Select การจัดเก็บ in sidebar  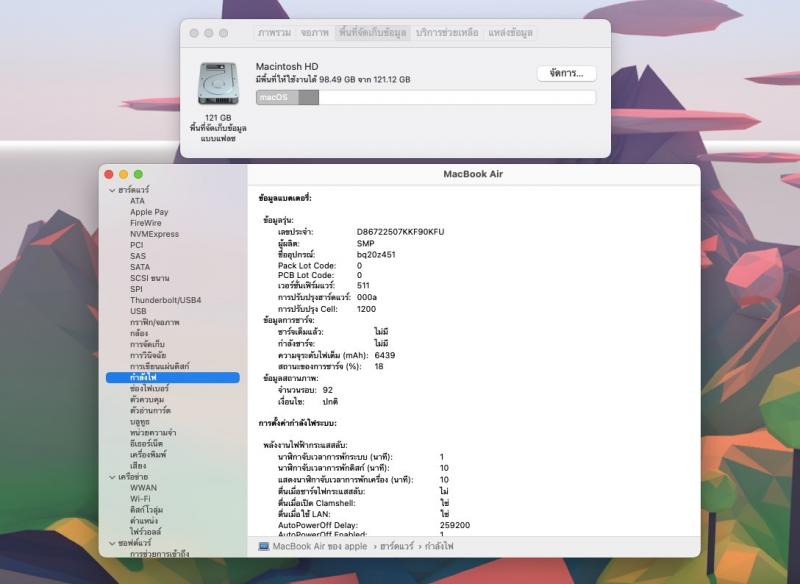(147, 344)
